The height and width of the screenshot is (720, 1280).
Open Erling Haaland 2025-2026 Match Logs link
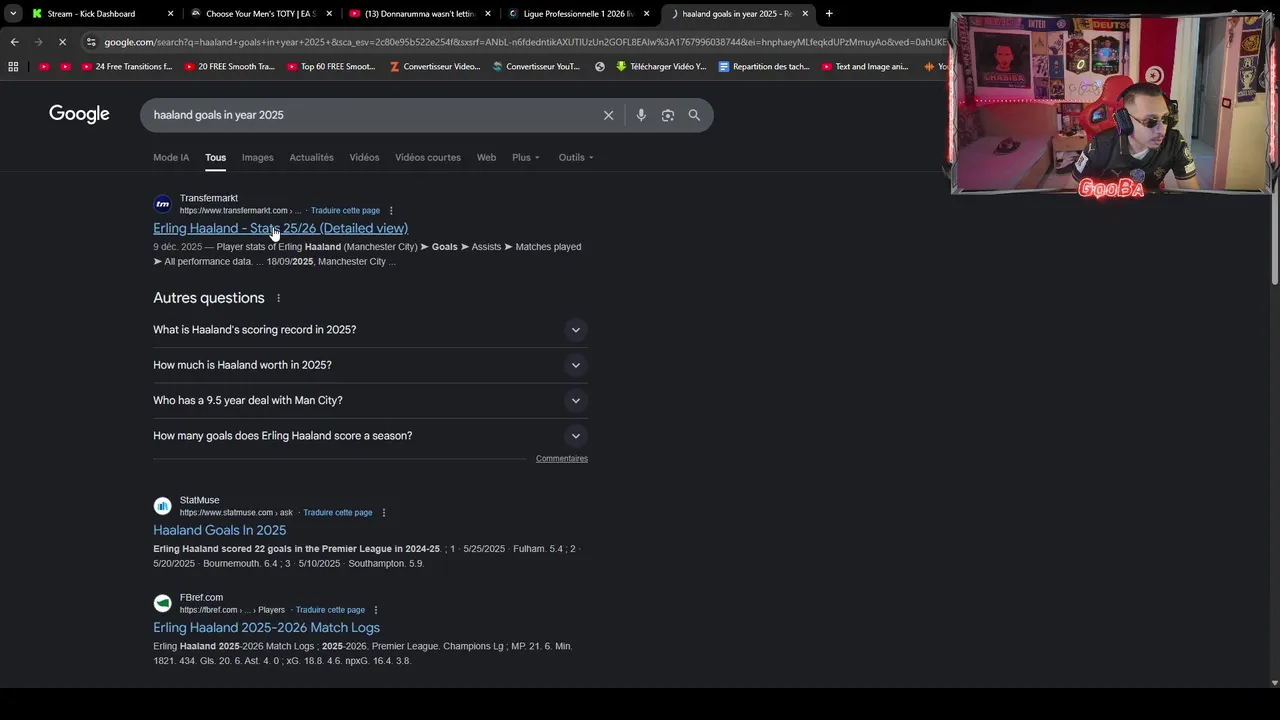(266, 628)
